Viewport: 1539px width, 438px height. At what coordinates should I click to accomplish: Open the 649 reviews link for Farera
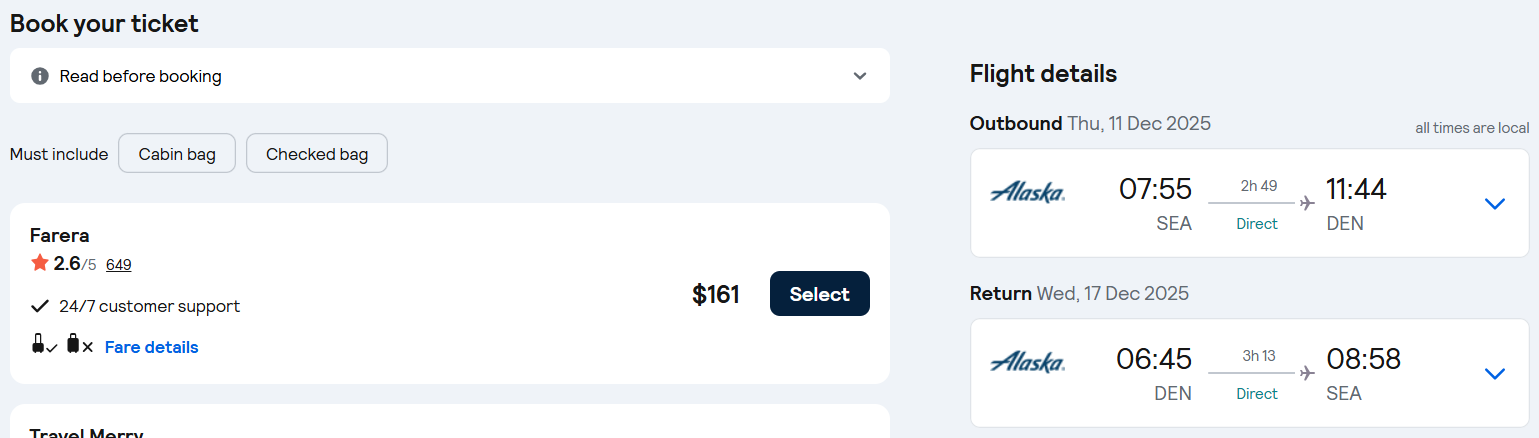(119, 265)
